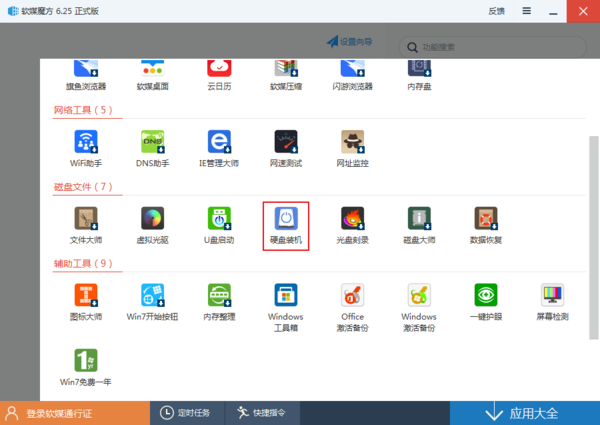Image resolution: width=600 pixels, height=425 pixels.
Task: Open 光盘刻录 disc burning tool
Action: (352, 223)
